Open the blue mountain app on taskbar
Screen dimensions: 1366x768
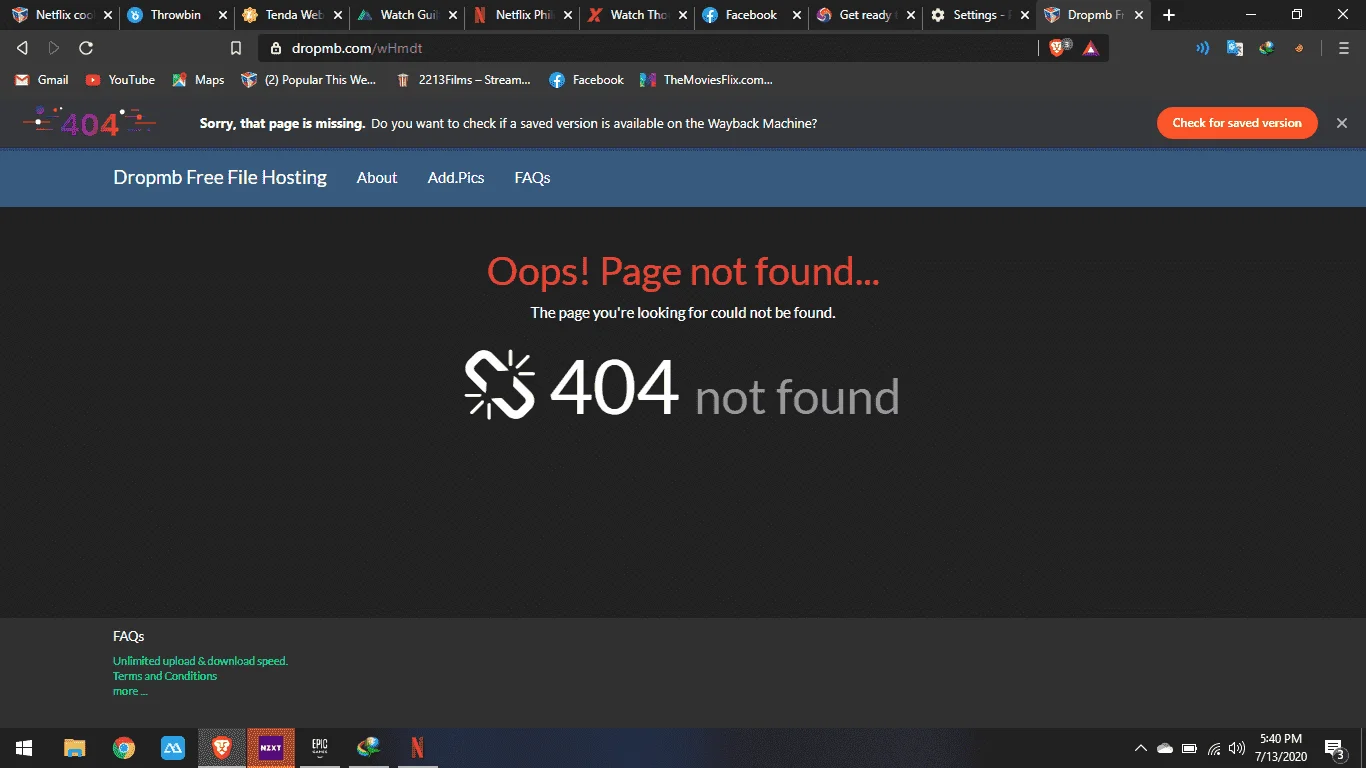pos(173,748)
